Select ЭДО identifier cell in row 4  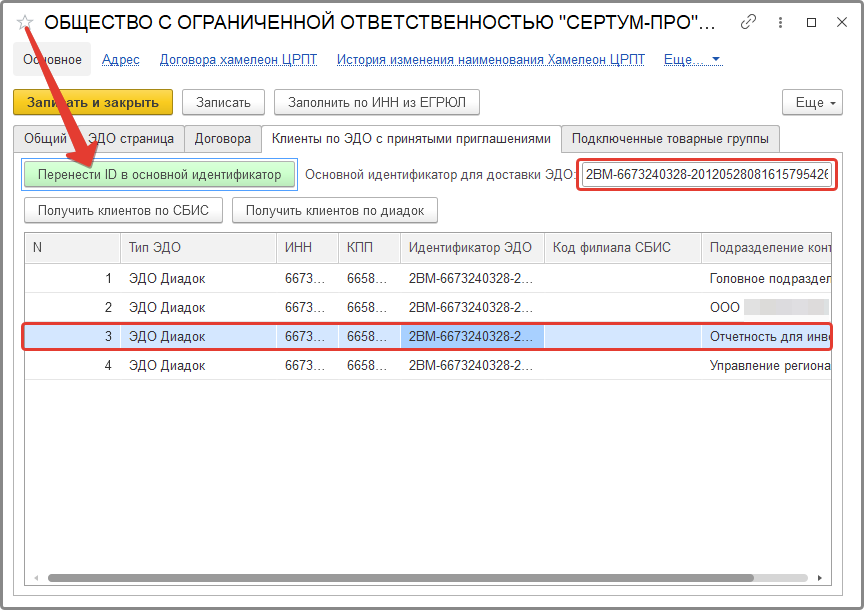click(x=472, y=365)
